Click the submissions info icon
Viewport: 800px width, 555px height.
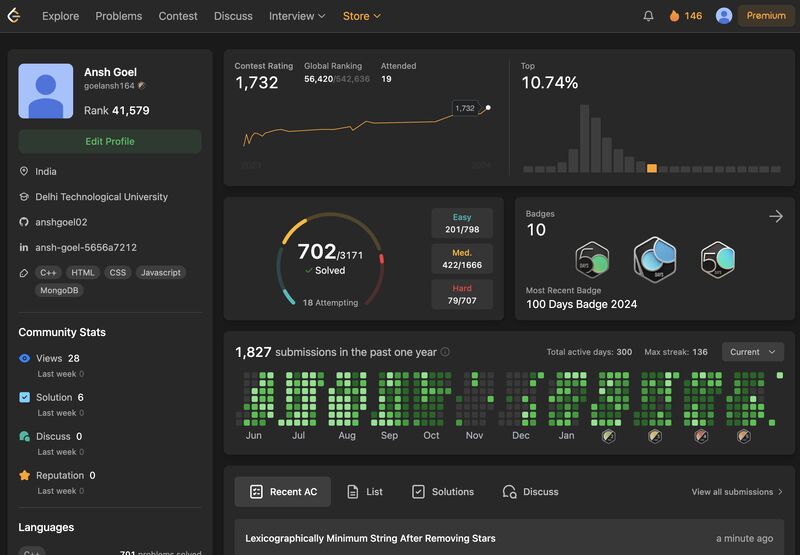coord(445,352)
